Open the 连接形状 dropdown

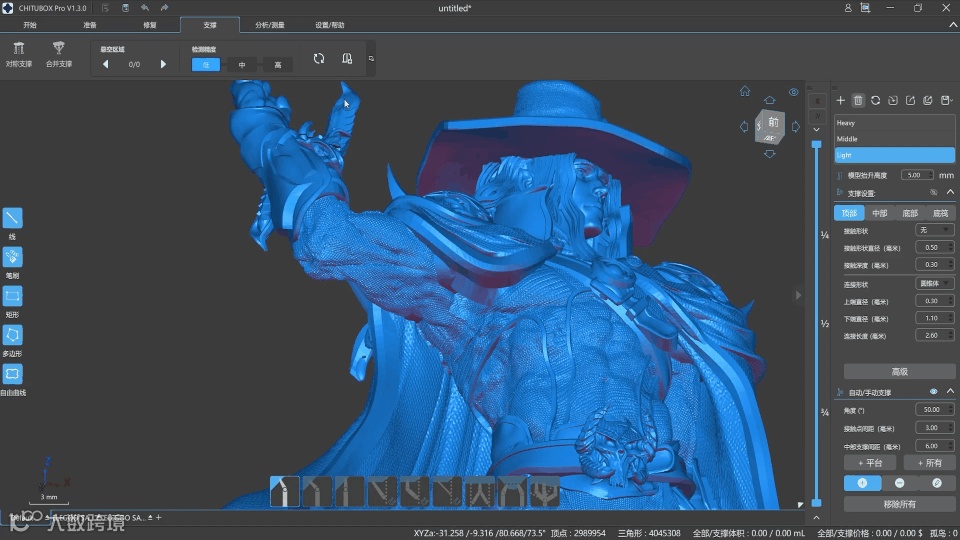[x=935, y=283]
